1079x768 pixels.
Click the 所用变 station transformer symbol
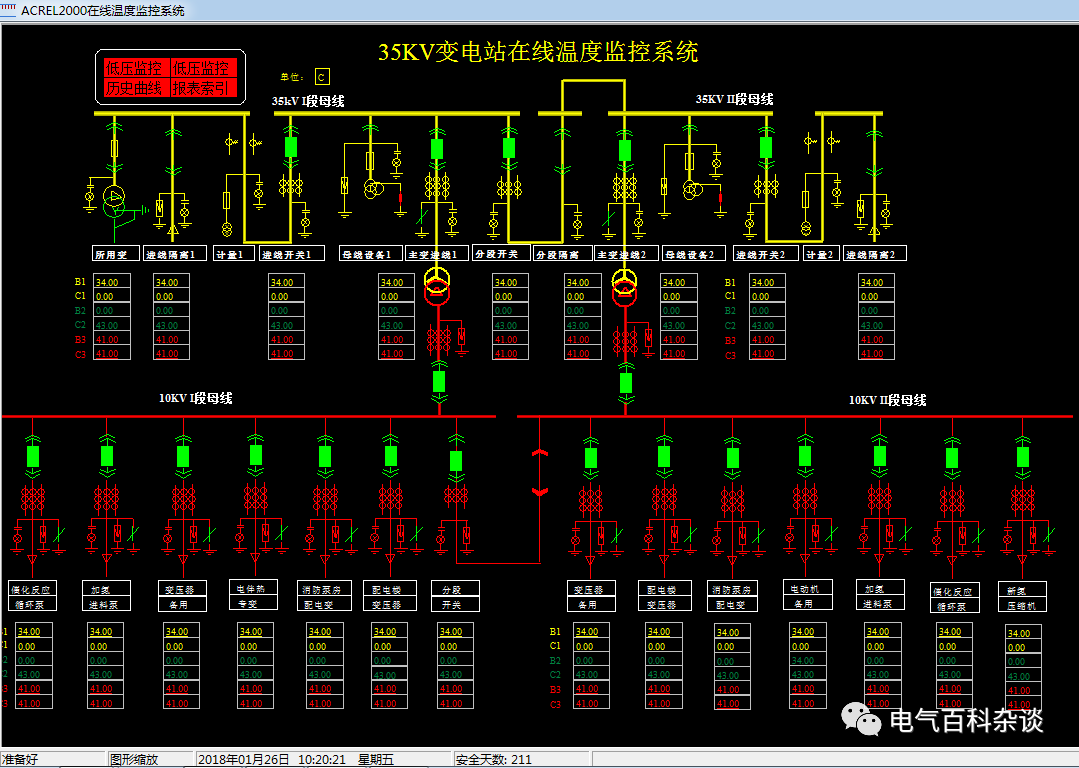(114, 201)
